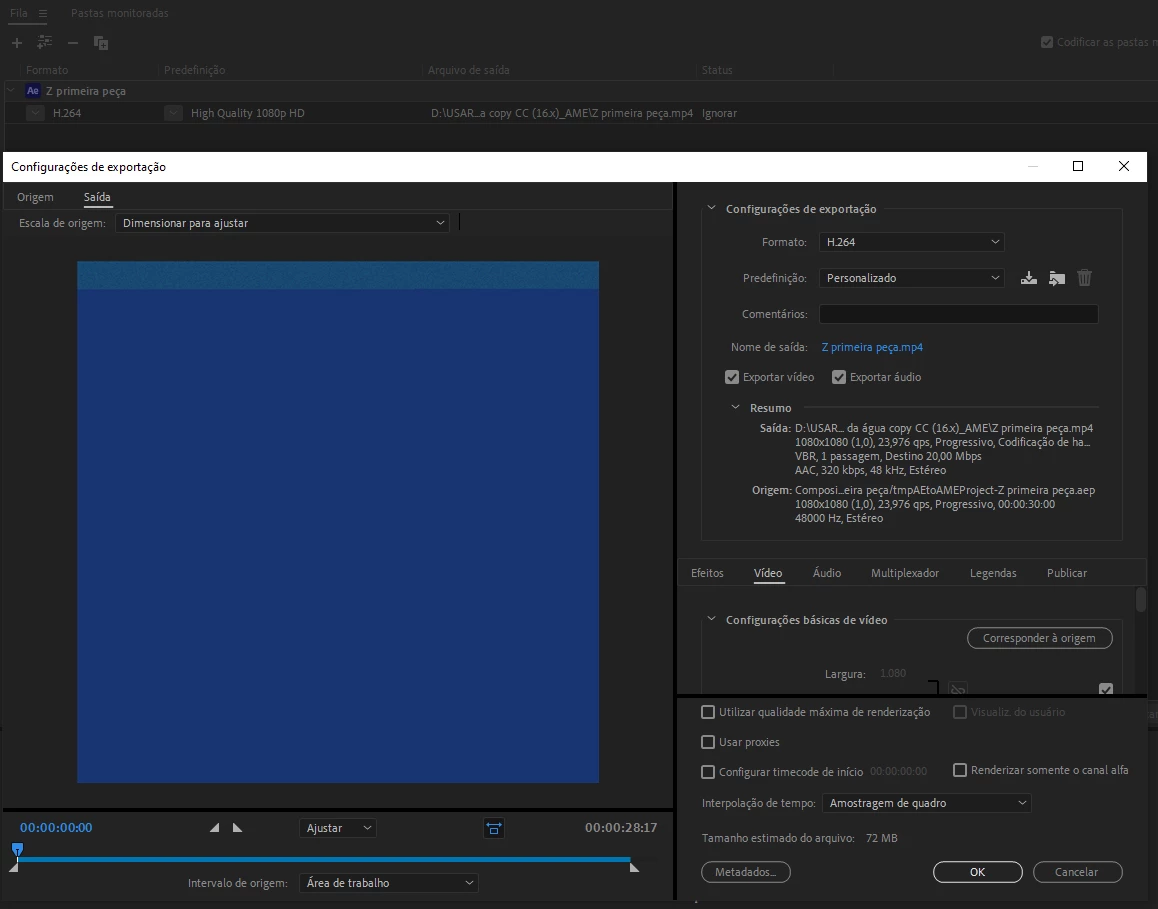Click the Set In Point marker icon

pyautogui.click(x=214, y=828)
